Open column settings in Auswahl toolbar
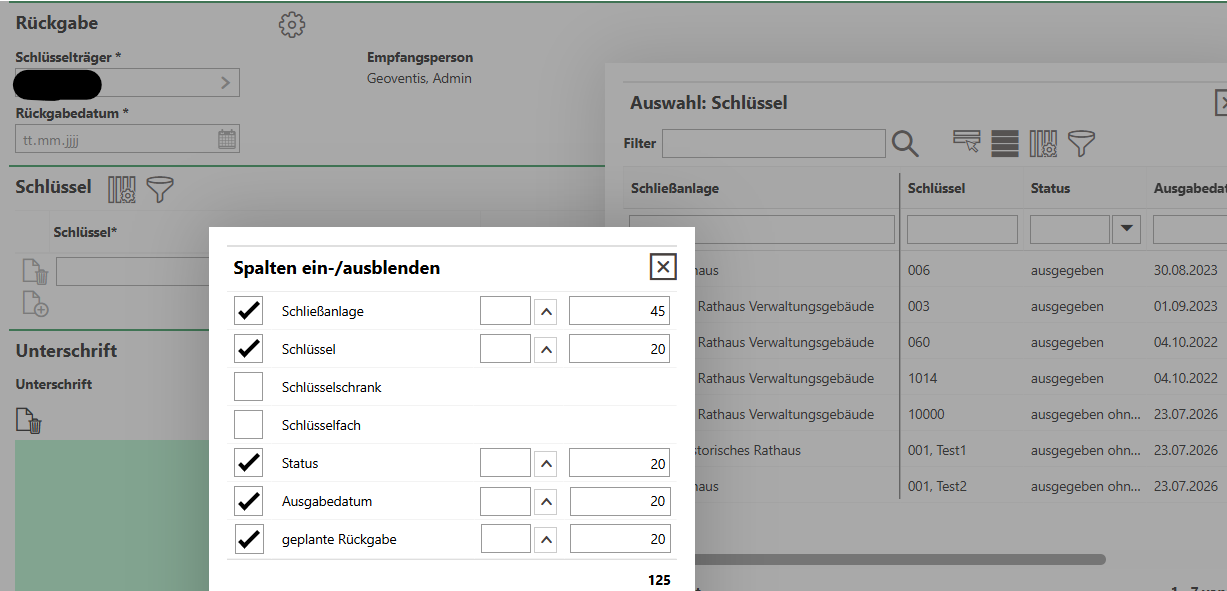1227x591 pixels. point(1043,143)
